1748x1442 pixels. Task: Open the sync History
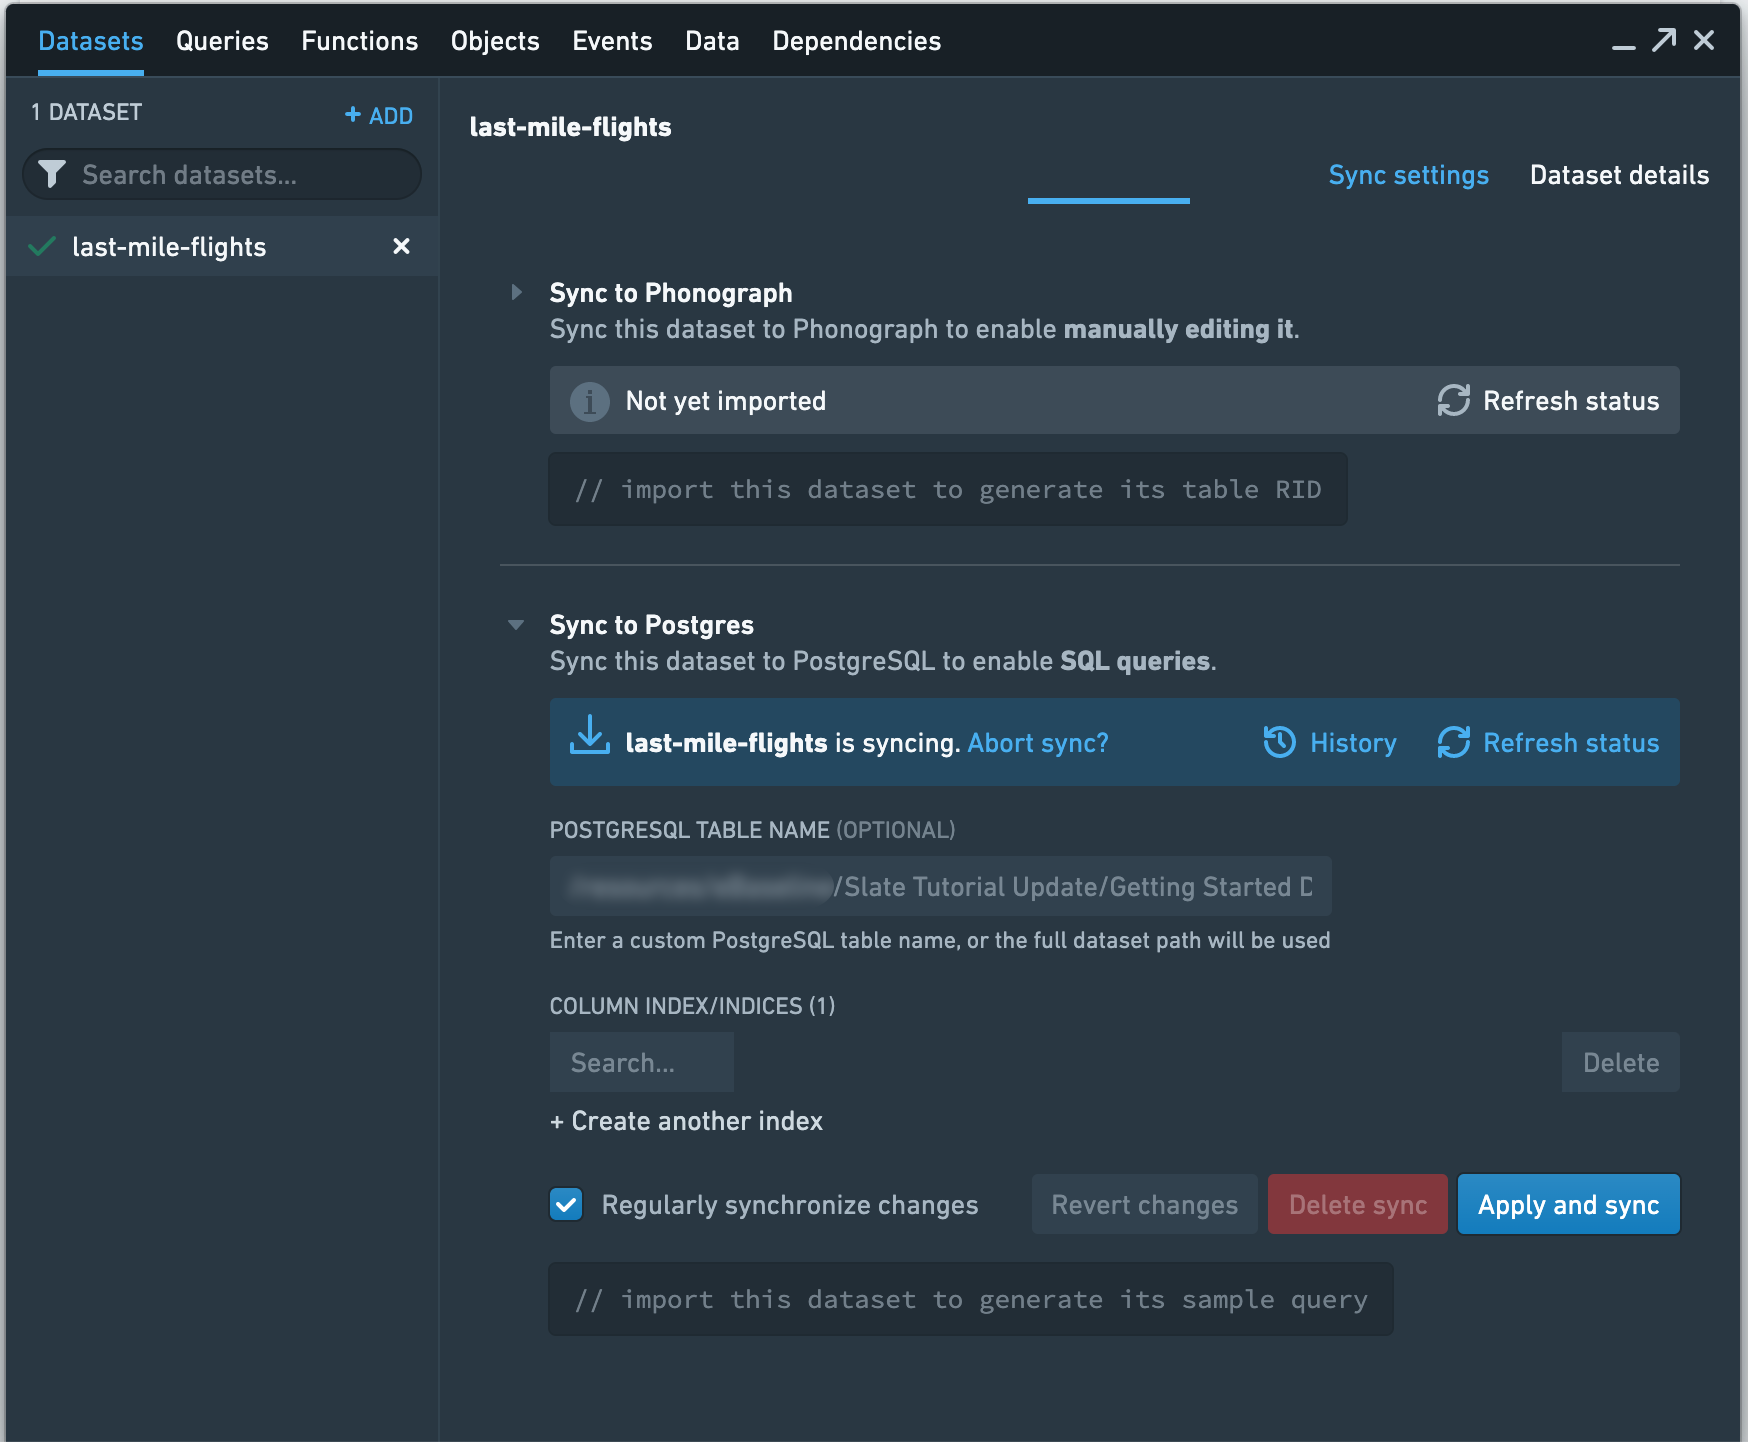click(x=1330, y=743)
